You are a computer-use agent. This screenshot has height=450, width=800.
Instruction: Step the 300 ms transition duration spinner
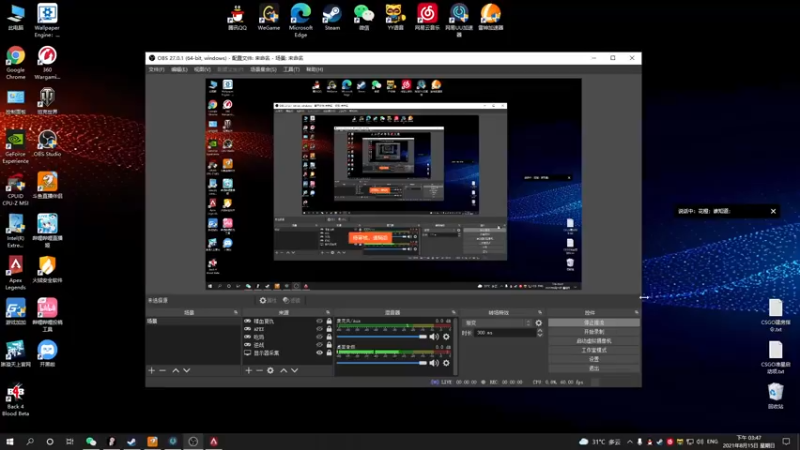pos(540,333)
